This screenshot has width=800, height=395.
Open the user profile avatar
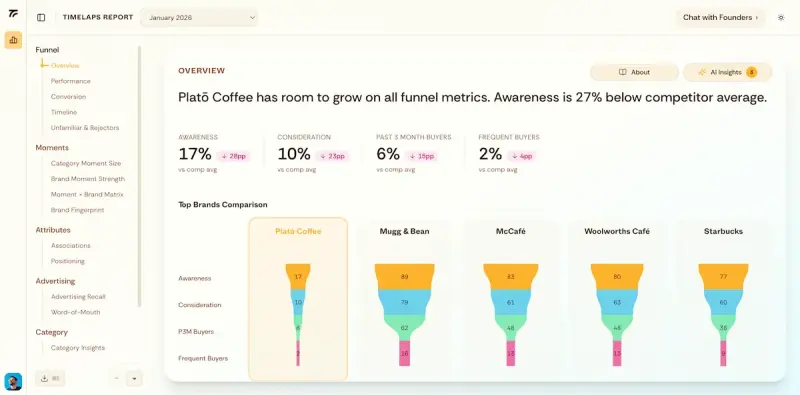[13, 381]
